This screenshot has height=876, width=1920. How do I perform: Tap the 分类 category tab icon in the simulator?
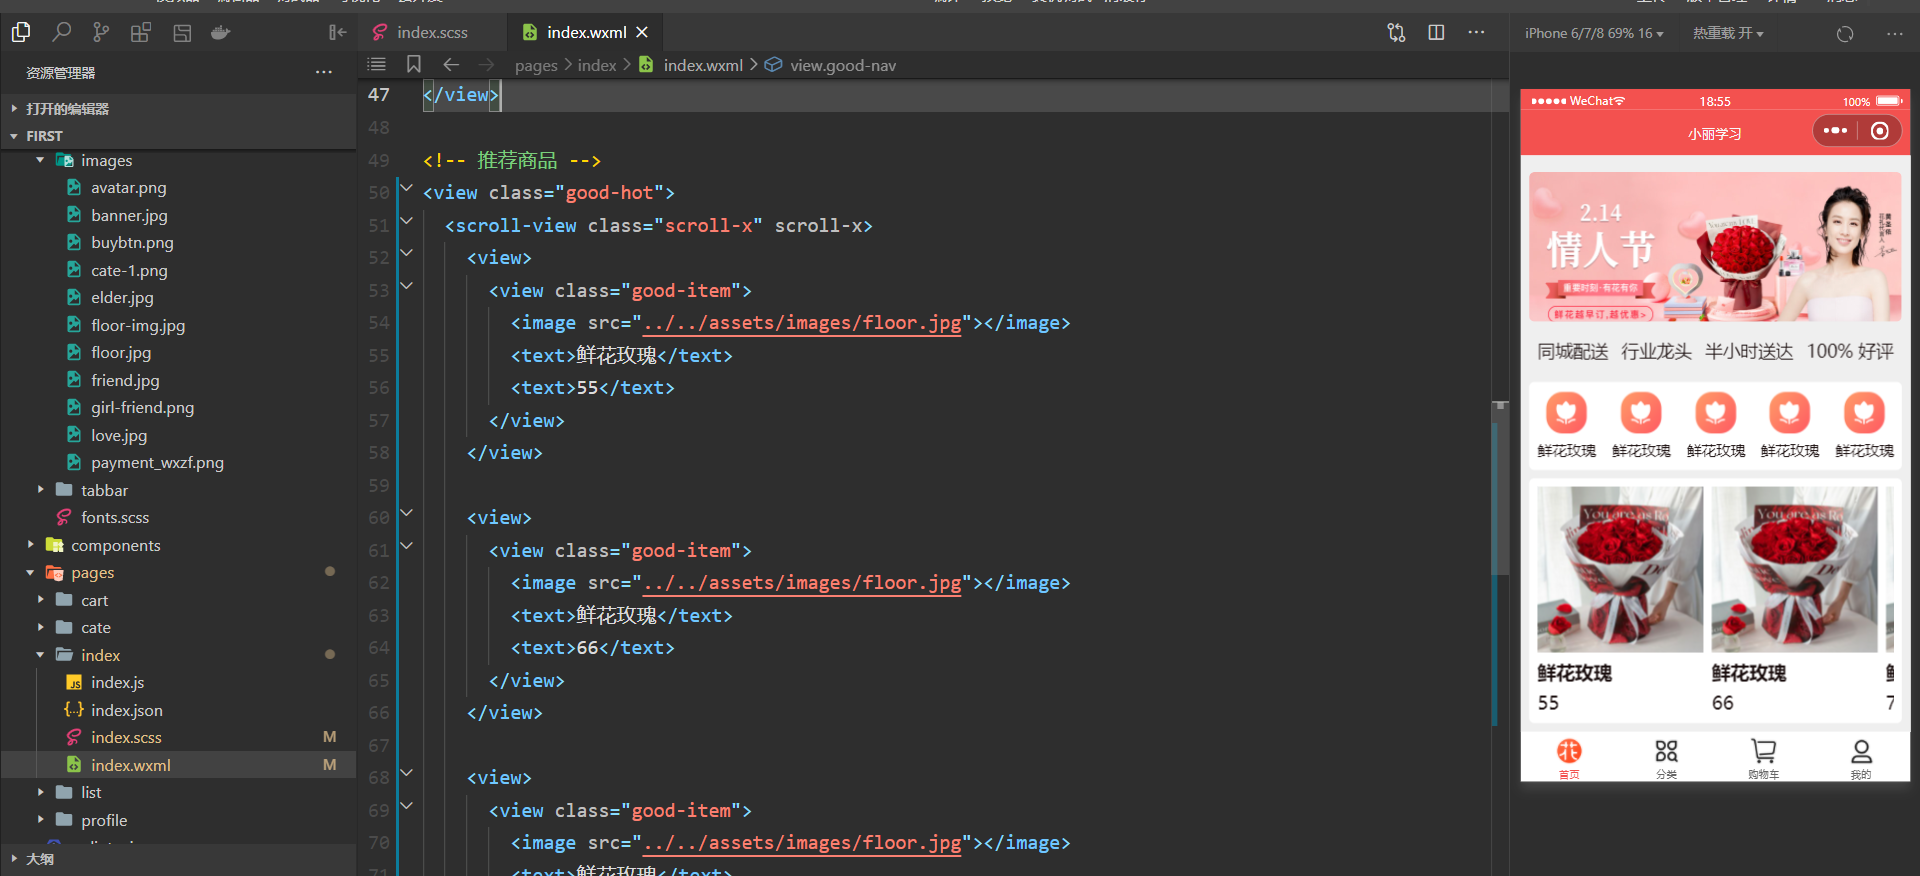tap(1666, 751)
